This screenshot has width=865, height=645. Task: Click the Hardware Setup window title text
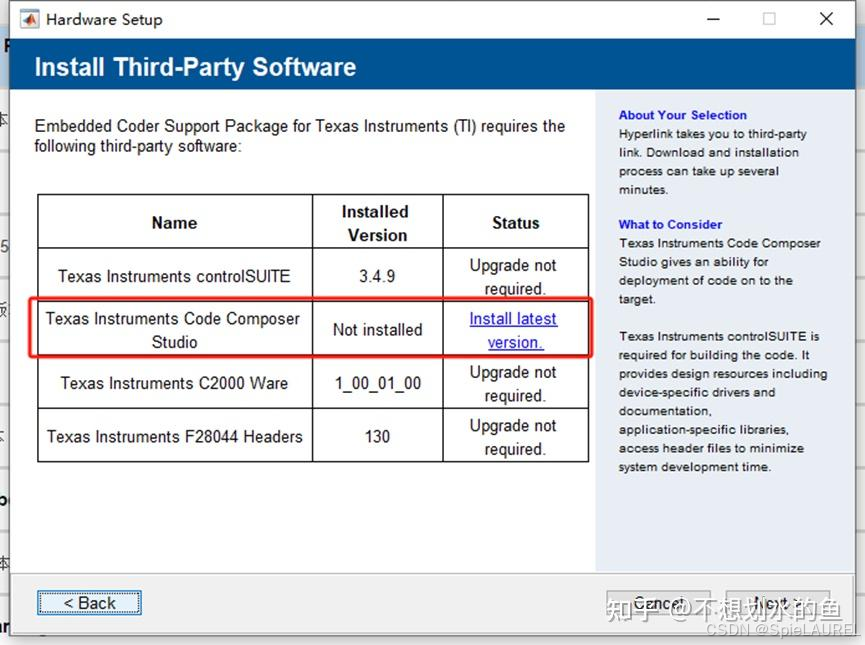point(104,19)
